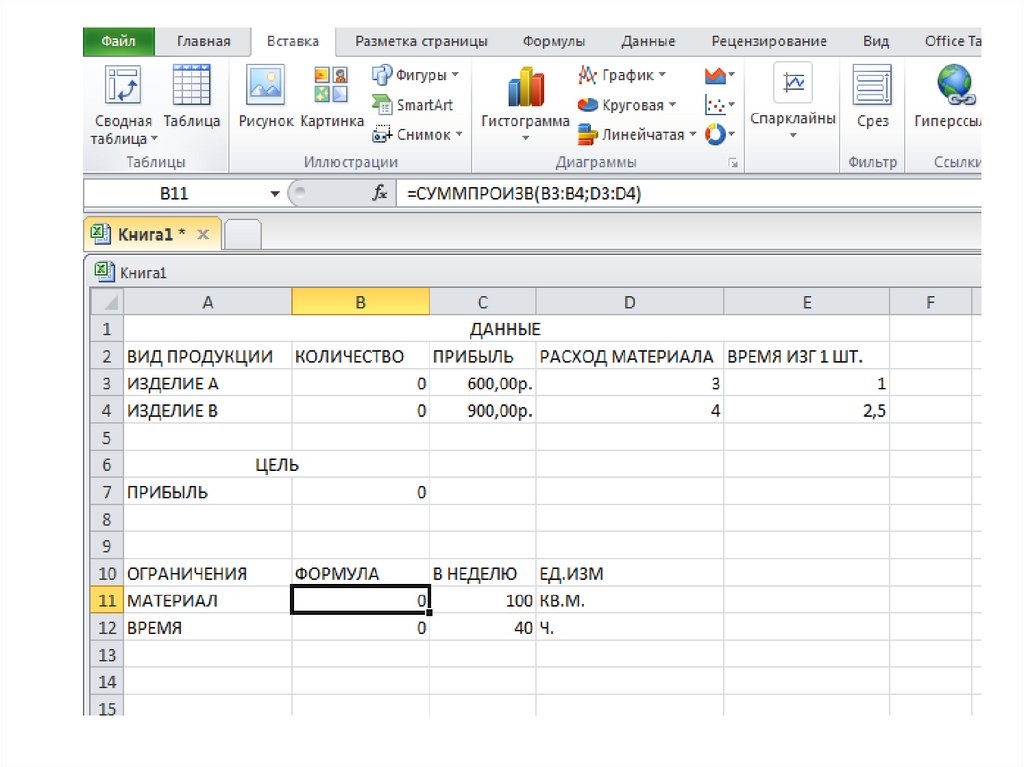Switch to the Рецензирование tab
Image resolution: width=1024 pixels, height=767 pixels.
coord(769,41)
